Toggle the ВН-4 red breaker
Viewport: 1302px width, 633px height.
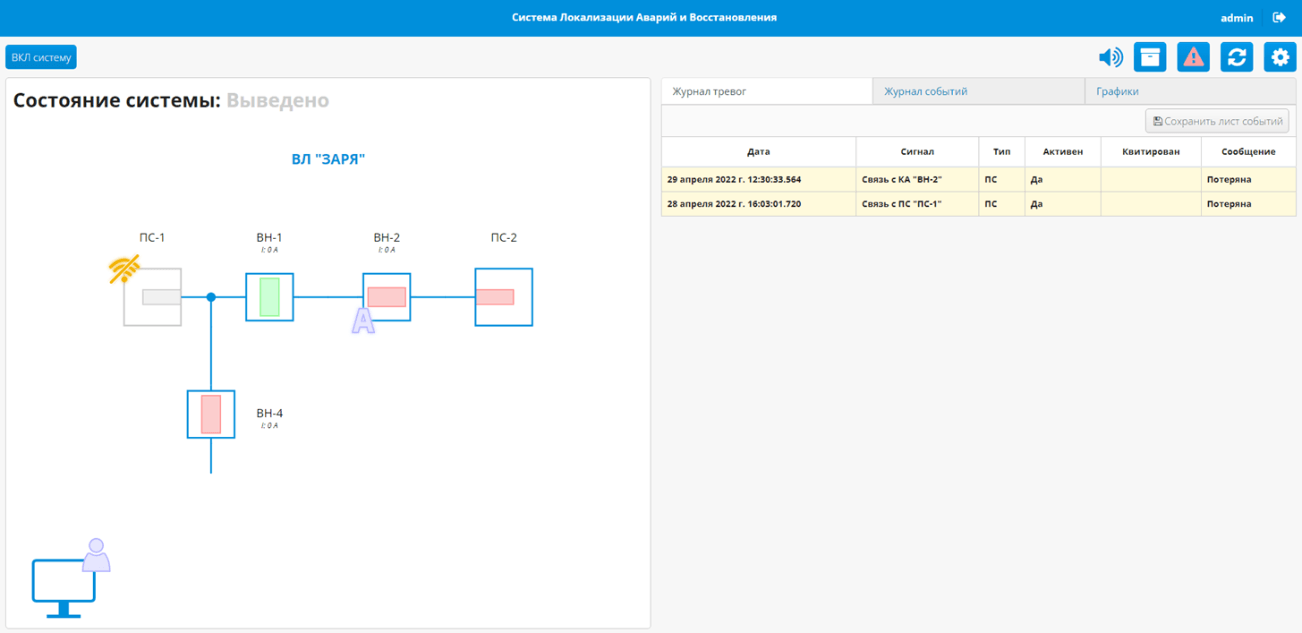point(211,414)
